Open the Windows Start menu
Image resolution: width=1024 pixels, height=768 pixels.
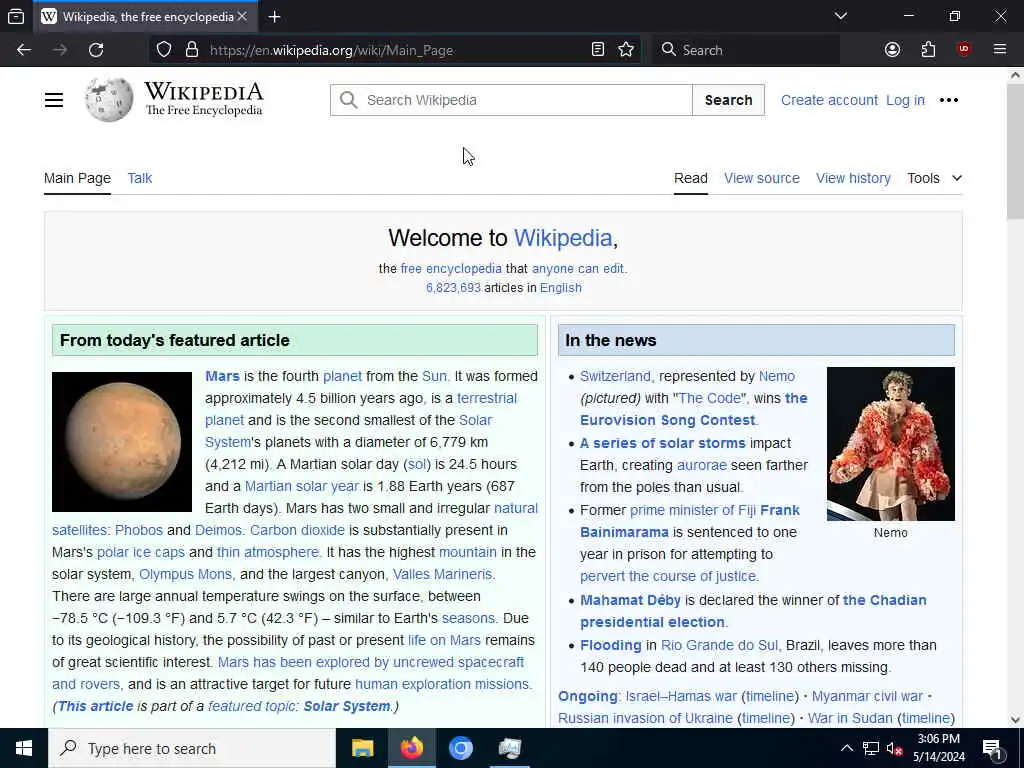[x=24, y=748]
